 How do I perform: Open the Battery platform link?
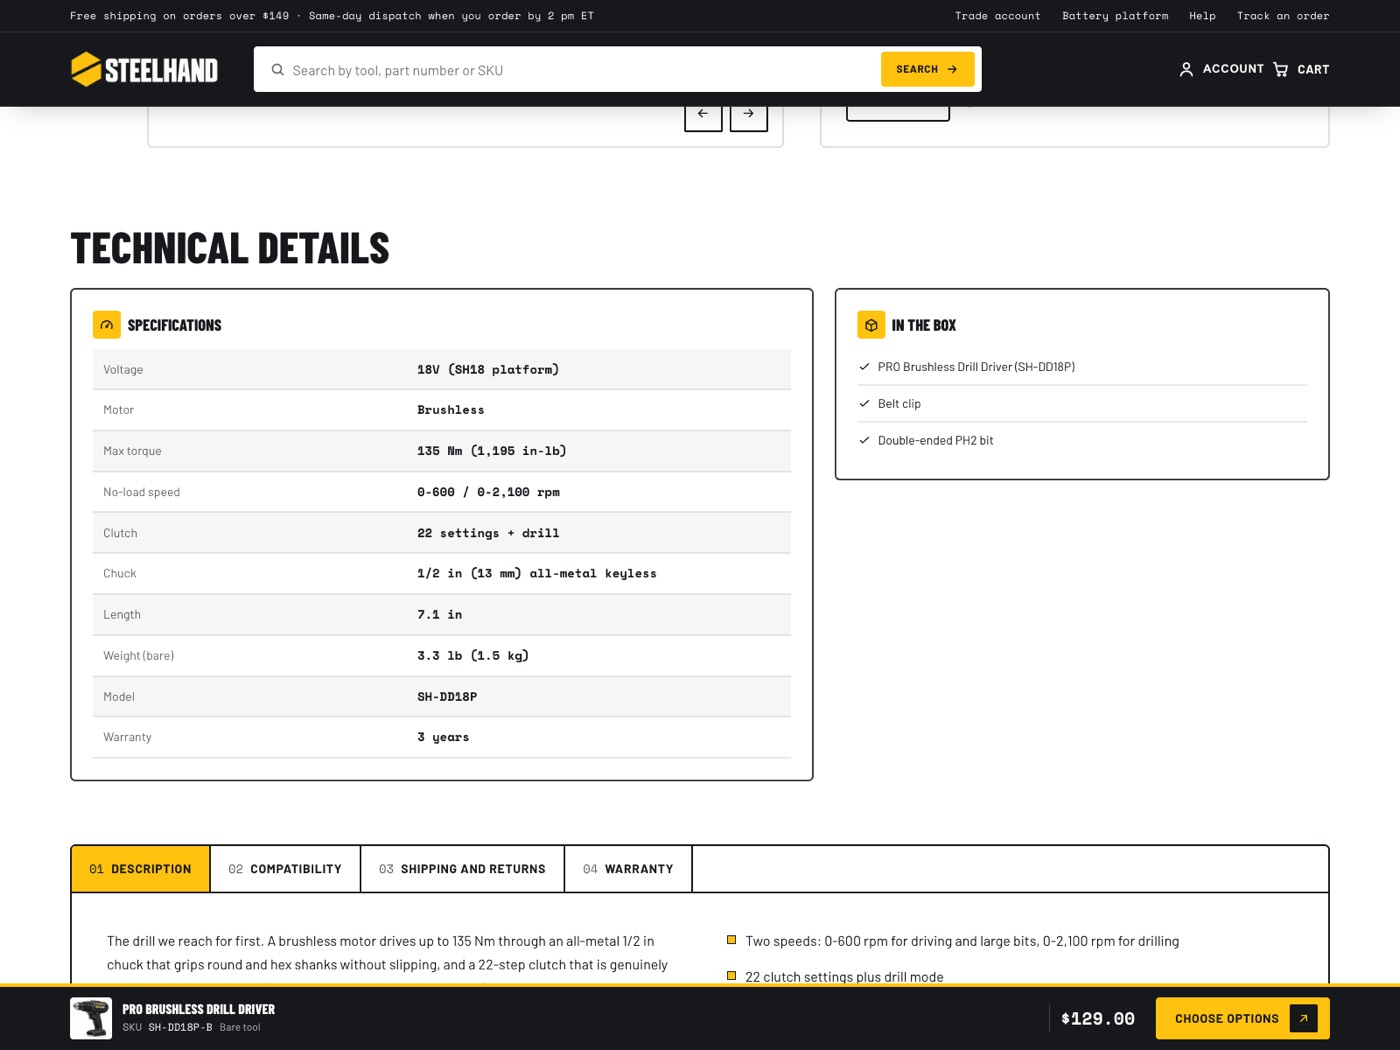(x=1115, y=16)
